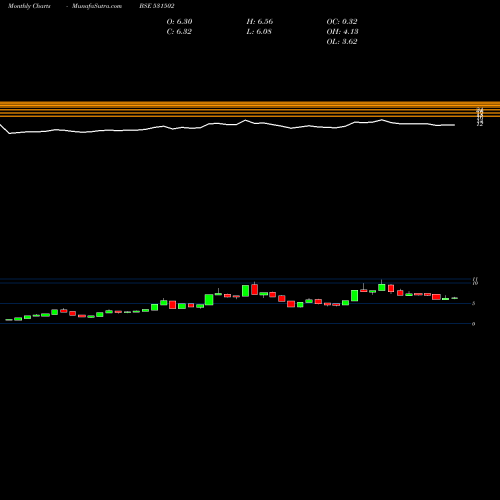Select the BSE 531502 stock code label
Viewport: 500px width, 500px height.
(x=157, y=6)
